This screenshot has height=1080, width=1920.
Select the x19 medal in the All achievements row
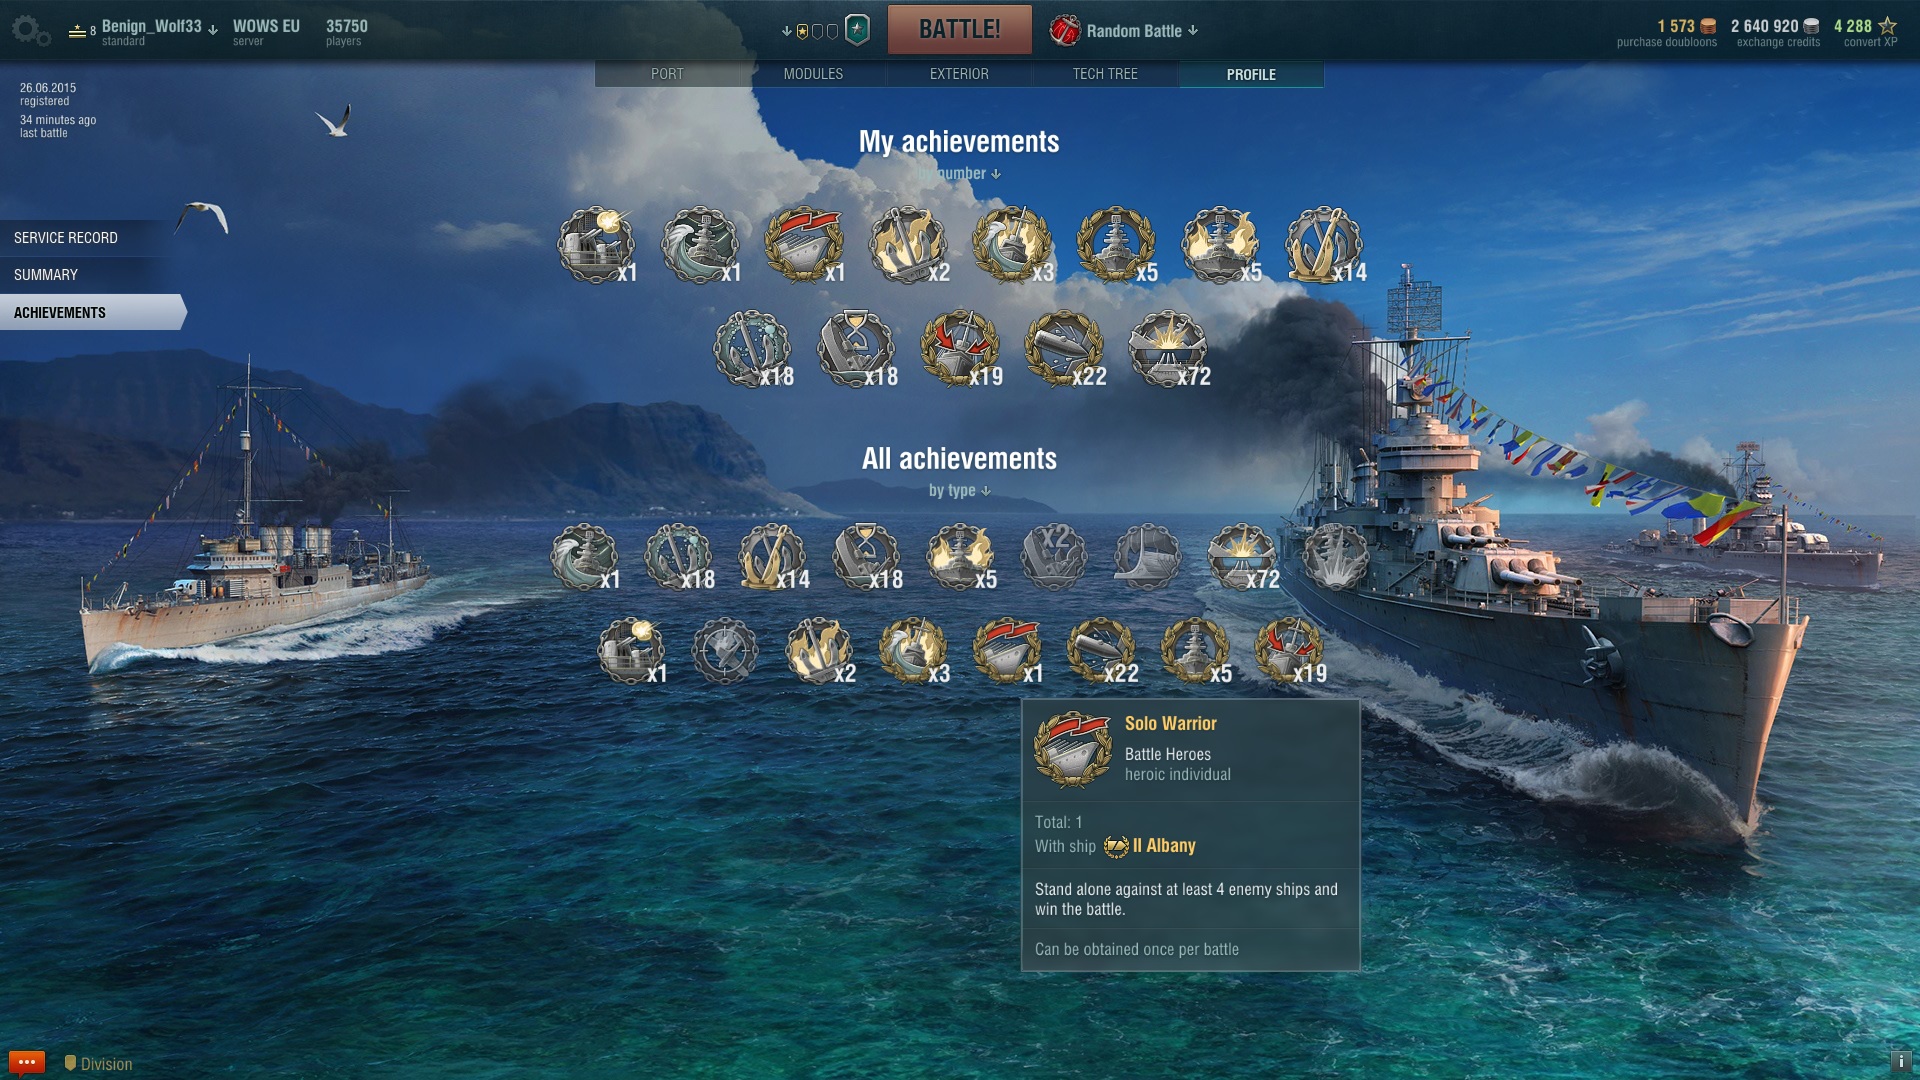pyautogui.click(x=1289, y=651)
